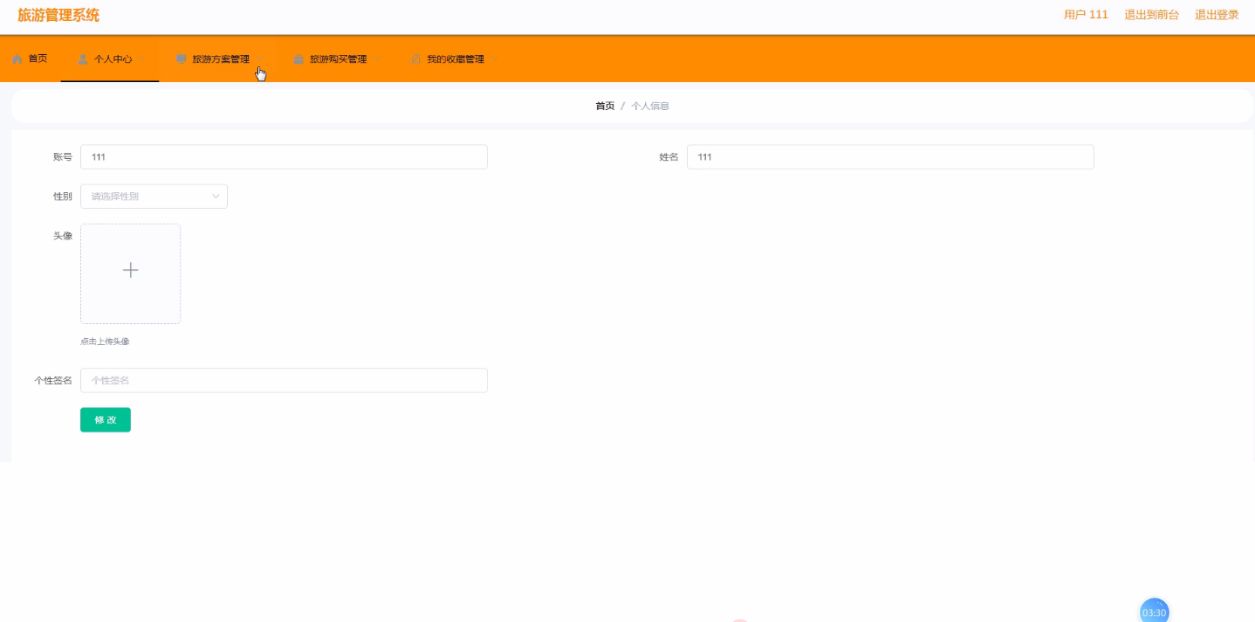The image size is (1255, 622).
Task: Click the 个性签名 label
Action: pos(53,380)
